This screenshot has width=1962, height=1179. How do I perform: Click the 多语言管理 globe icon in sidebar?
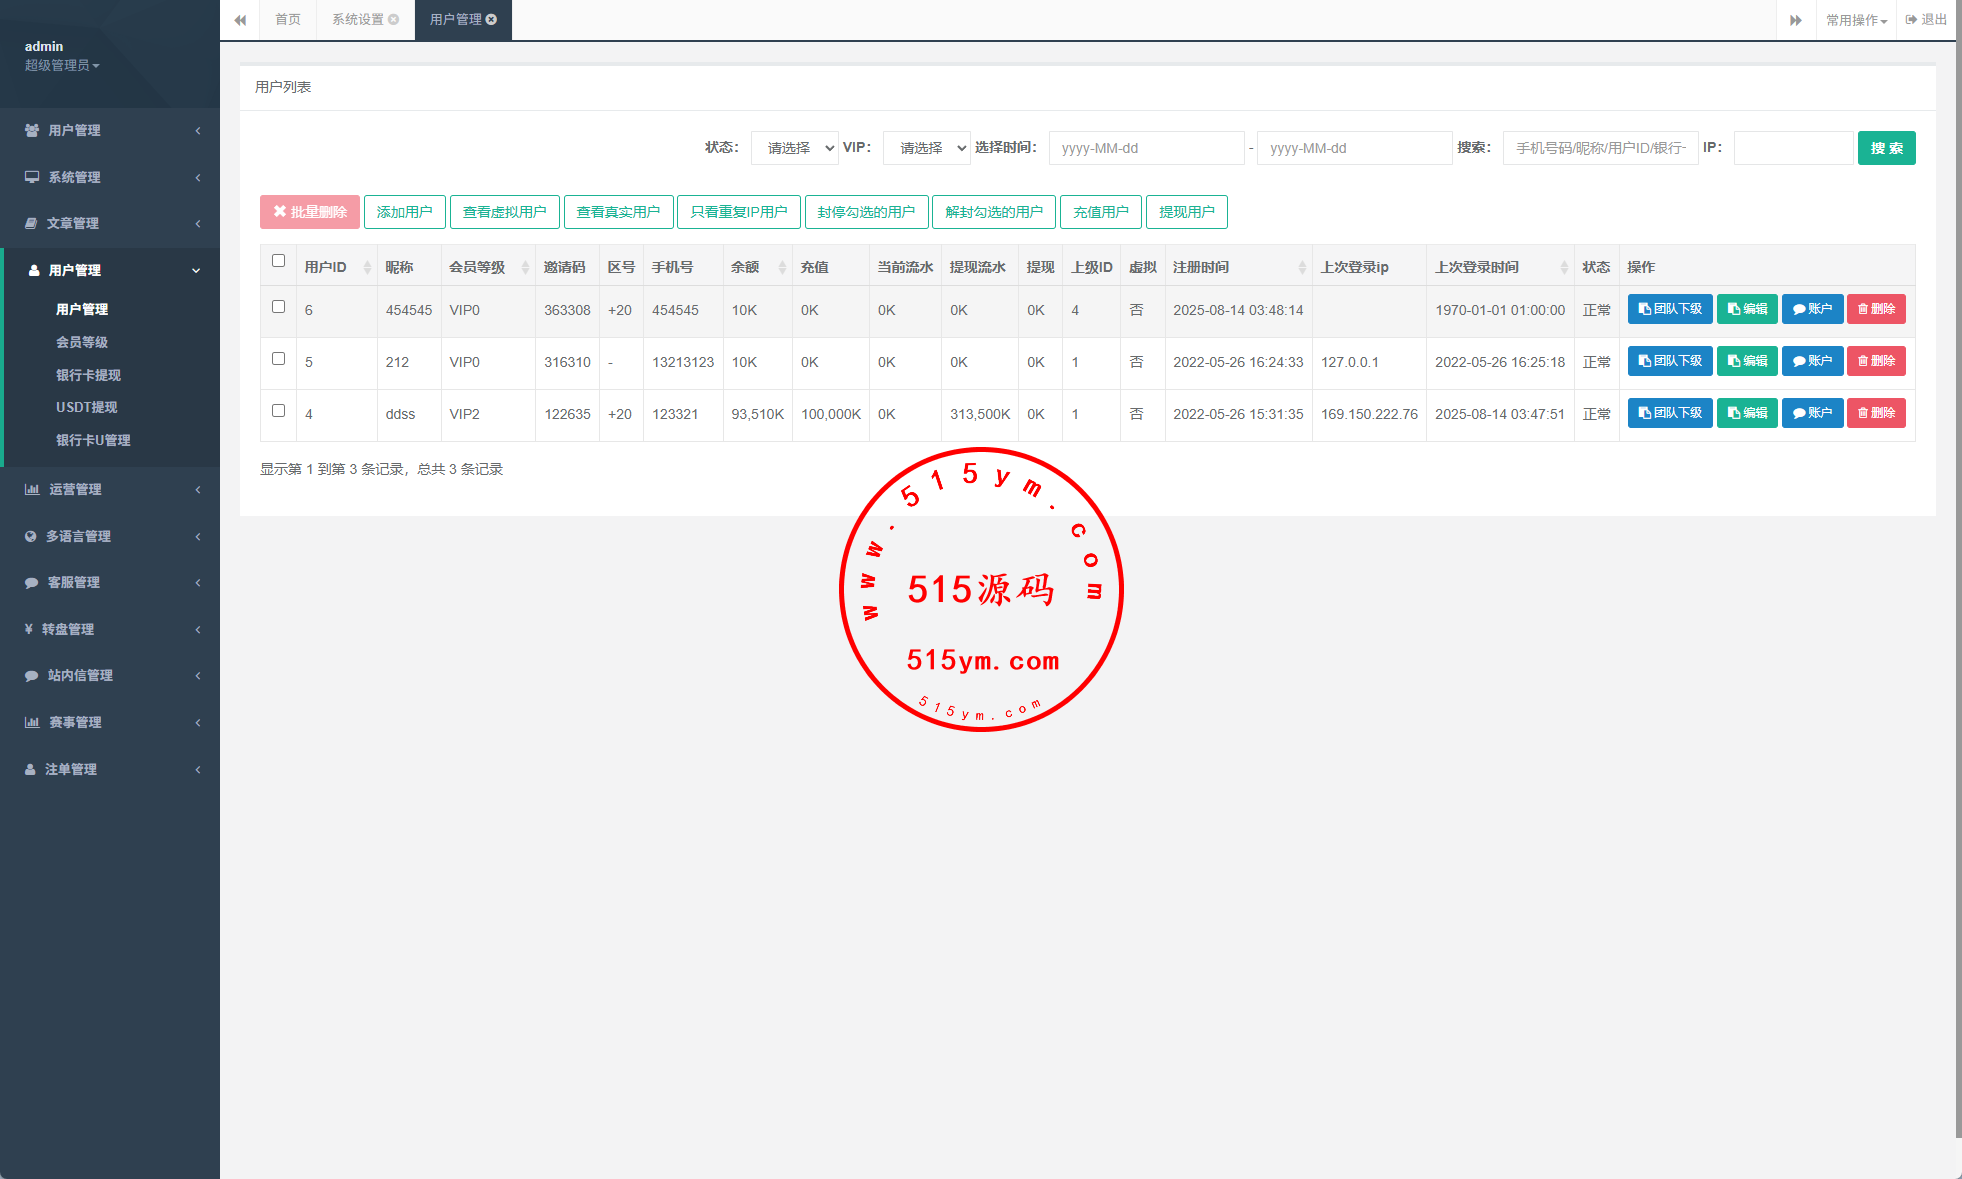coord(31,537)
